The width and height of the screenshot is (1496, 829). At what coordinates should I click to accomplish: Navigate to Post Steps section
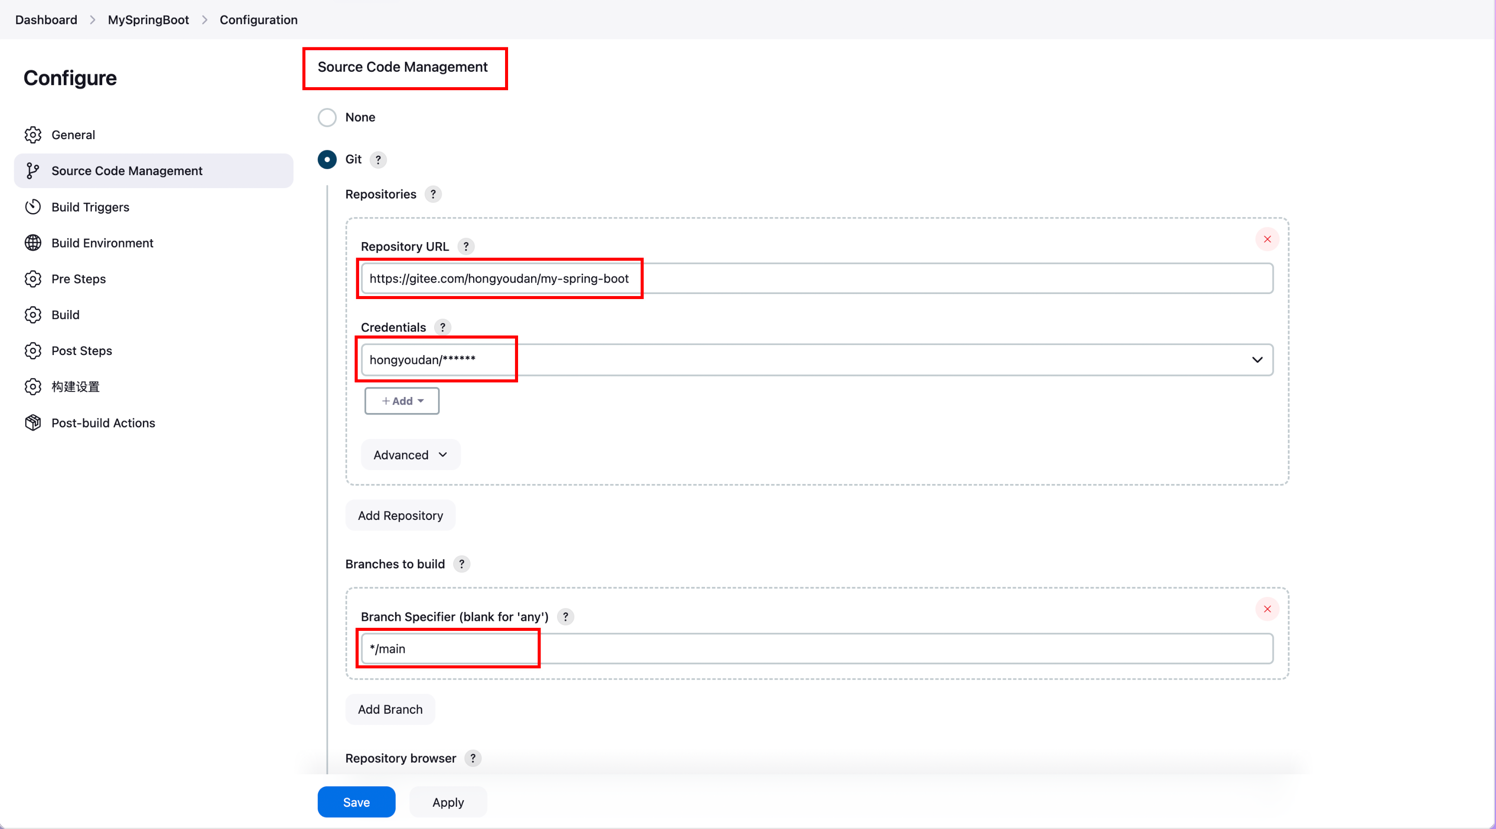tap(81, 351)
